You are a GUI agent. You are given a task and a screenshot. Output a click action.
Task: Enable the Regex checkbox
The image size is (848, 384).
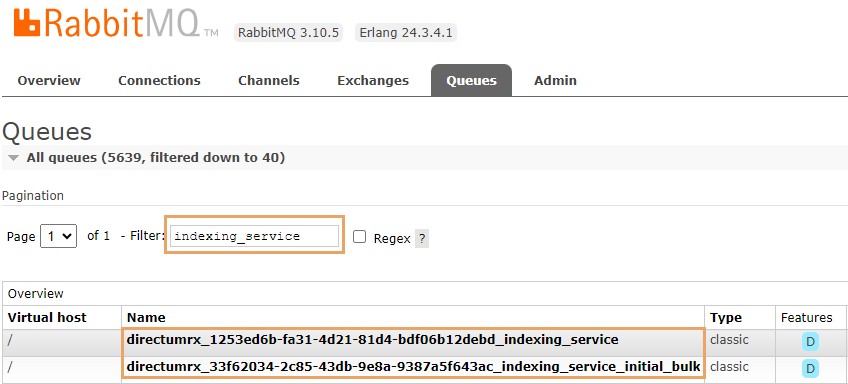360,237
